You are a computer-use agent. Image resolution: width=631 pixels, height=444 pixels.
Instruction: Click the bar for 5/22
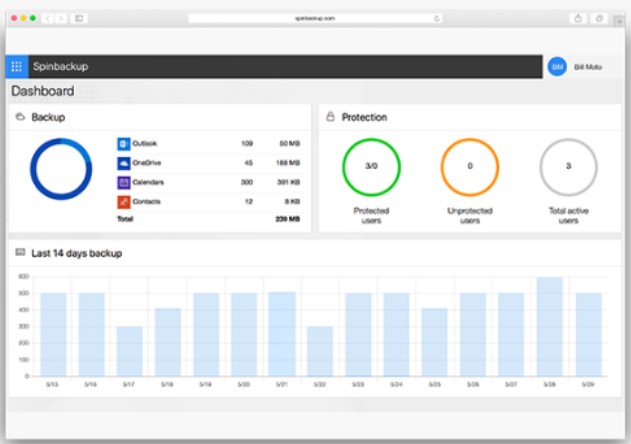(320, 351)
